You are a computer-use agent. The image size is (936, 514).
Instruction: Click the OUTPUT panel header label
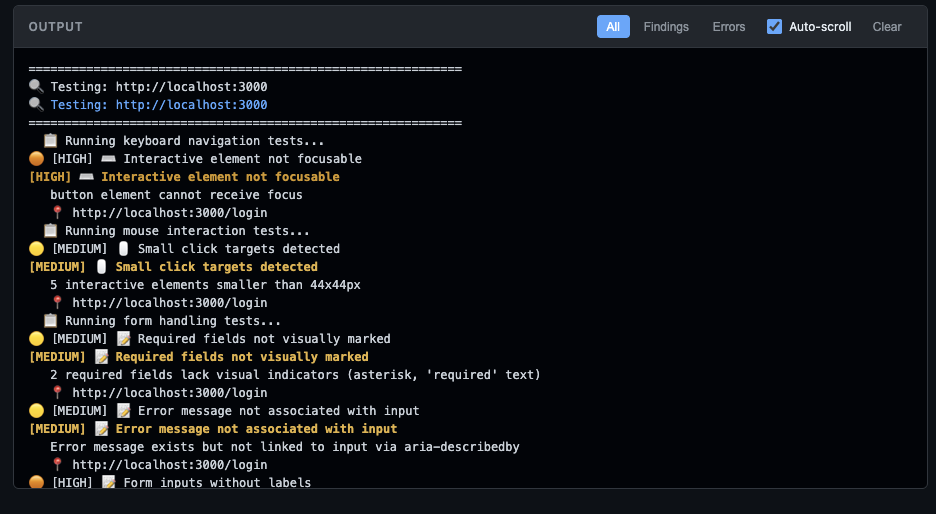[56, 27]
